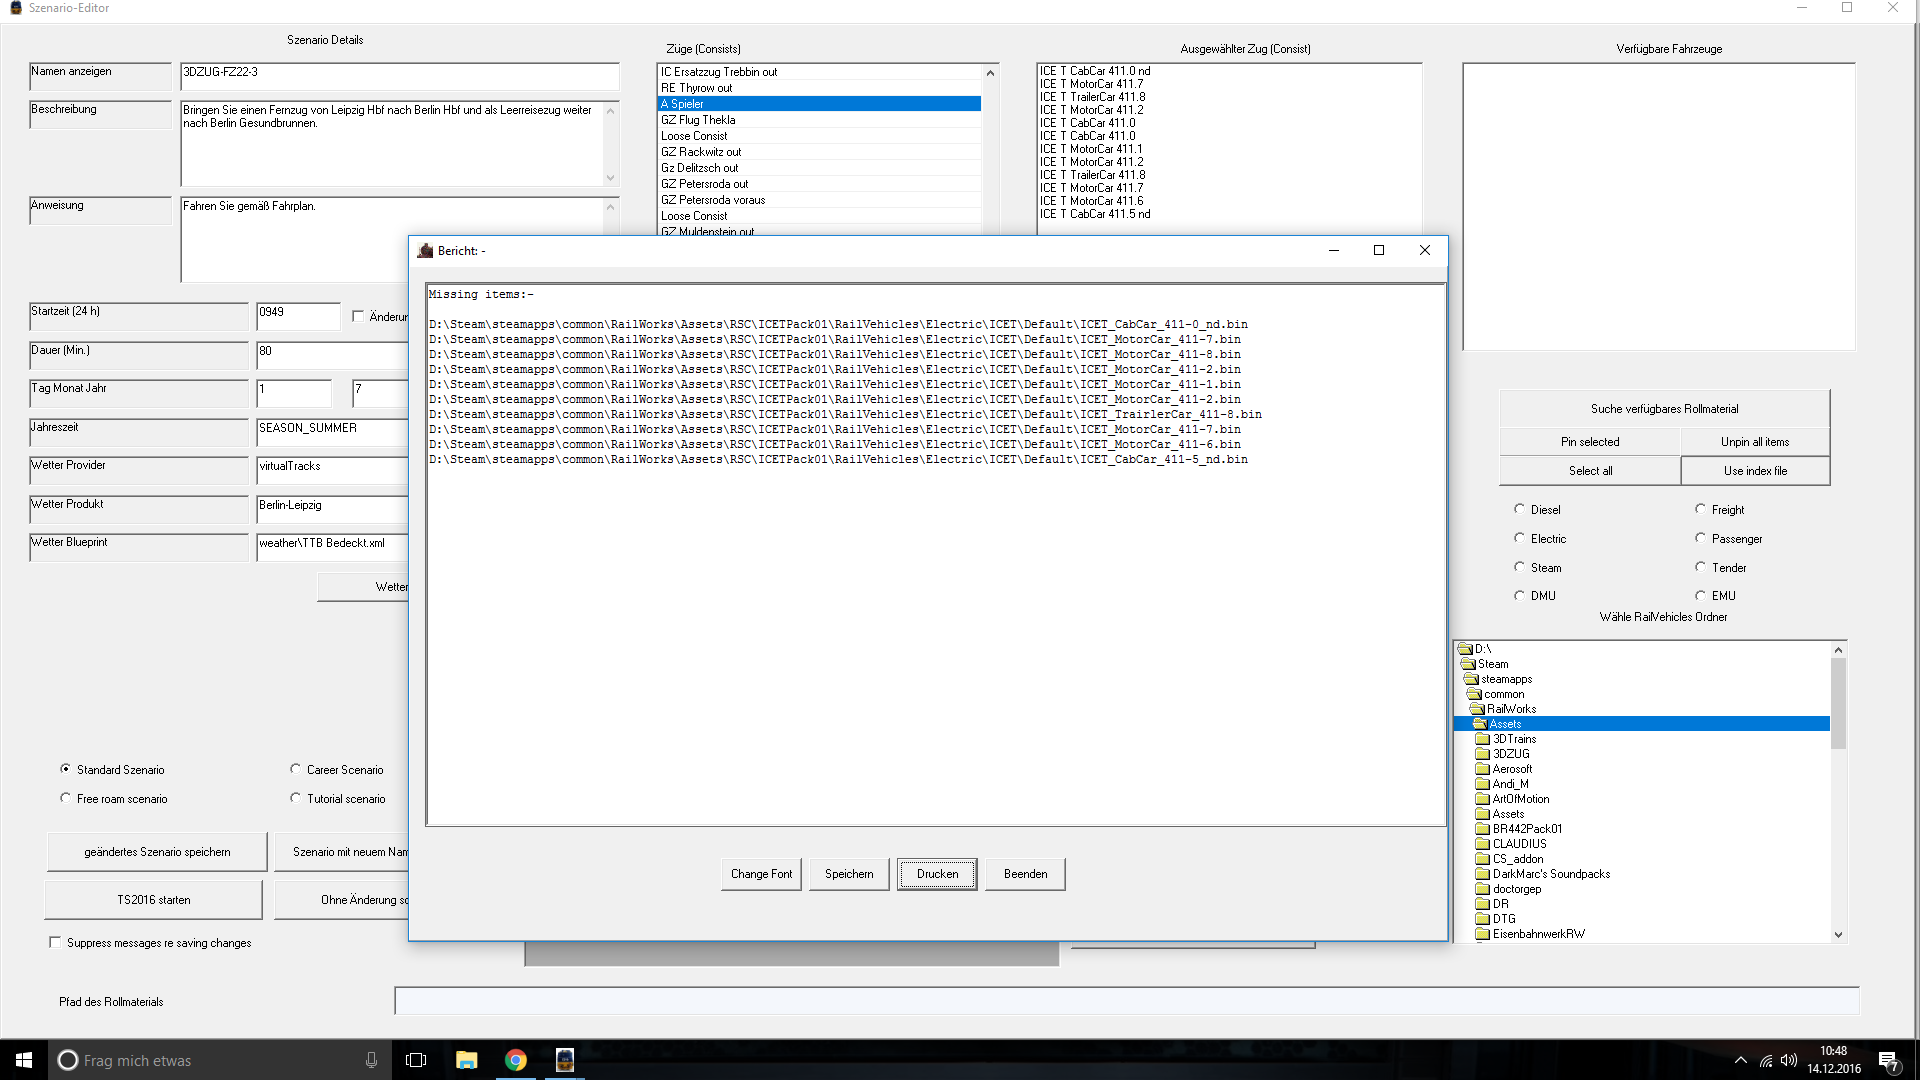Image resolution: width=1920 pixels, height=1080 pixels.
Task: Open Chrome from the taskbar
Action: pyautogui.click(x=516, y=1060)
